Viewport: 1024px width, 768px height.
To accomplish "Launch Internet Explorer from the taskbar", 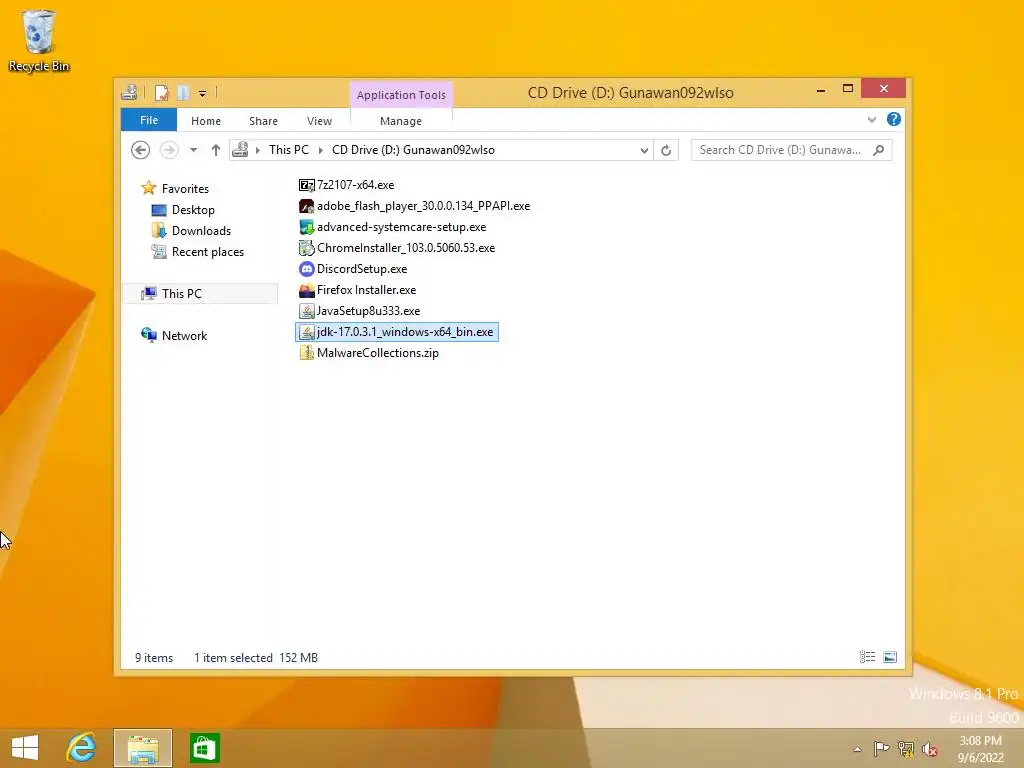I will [x=81, y=748].
